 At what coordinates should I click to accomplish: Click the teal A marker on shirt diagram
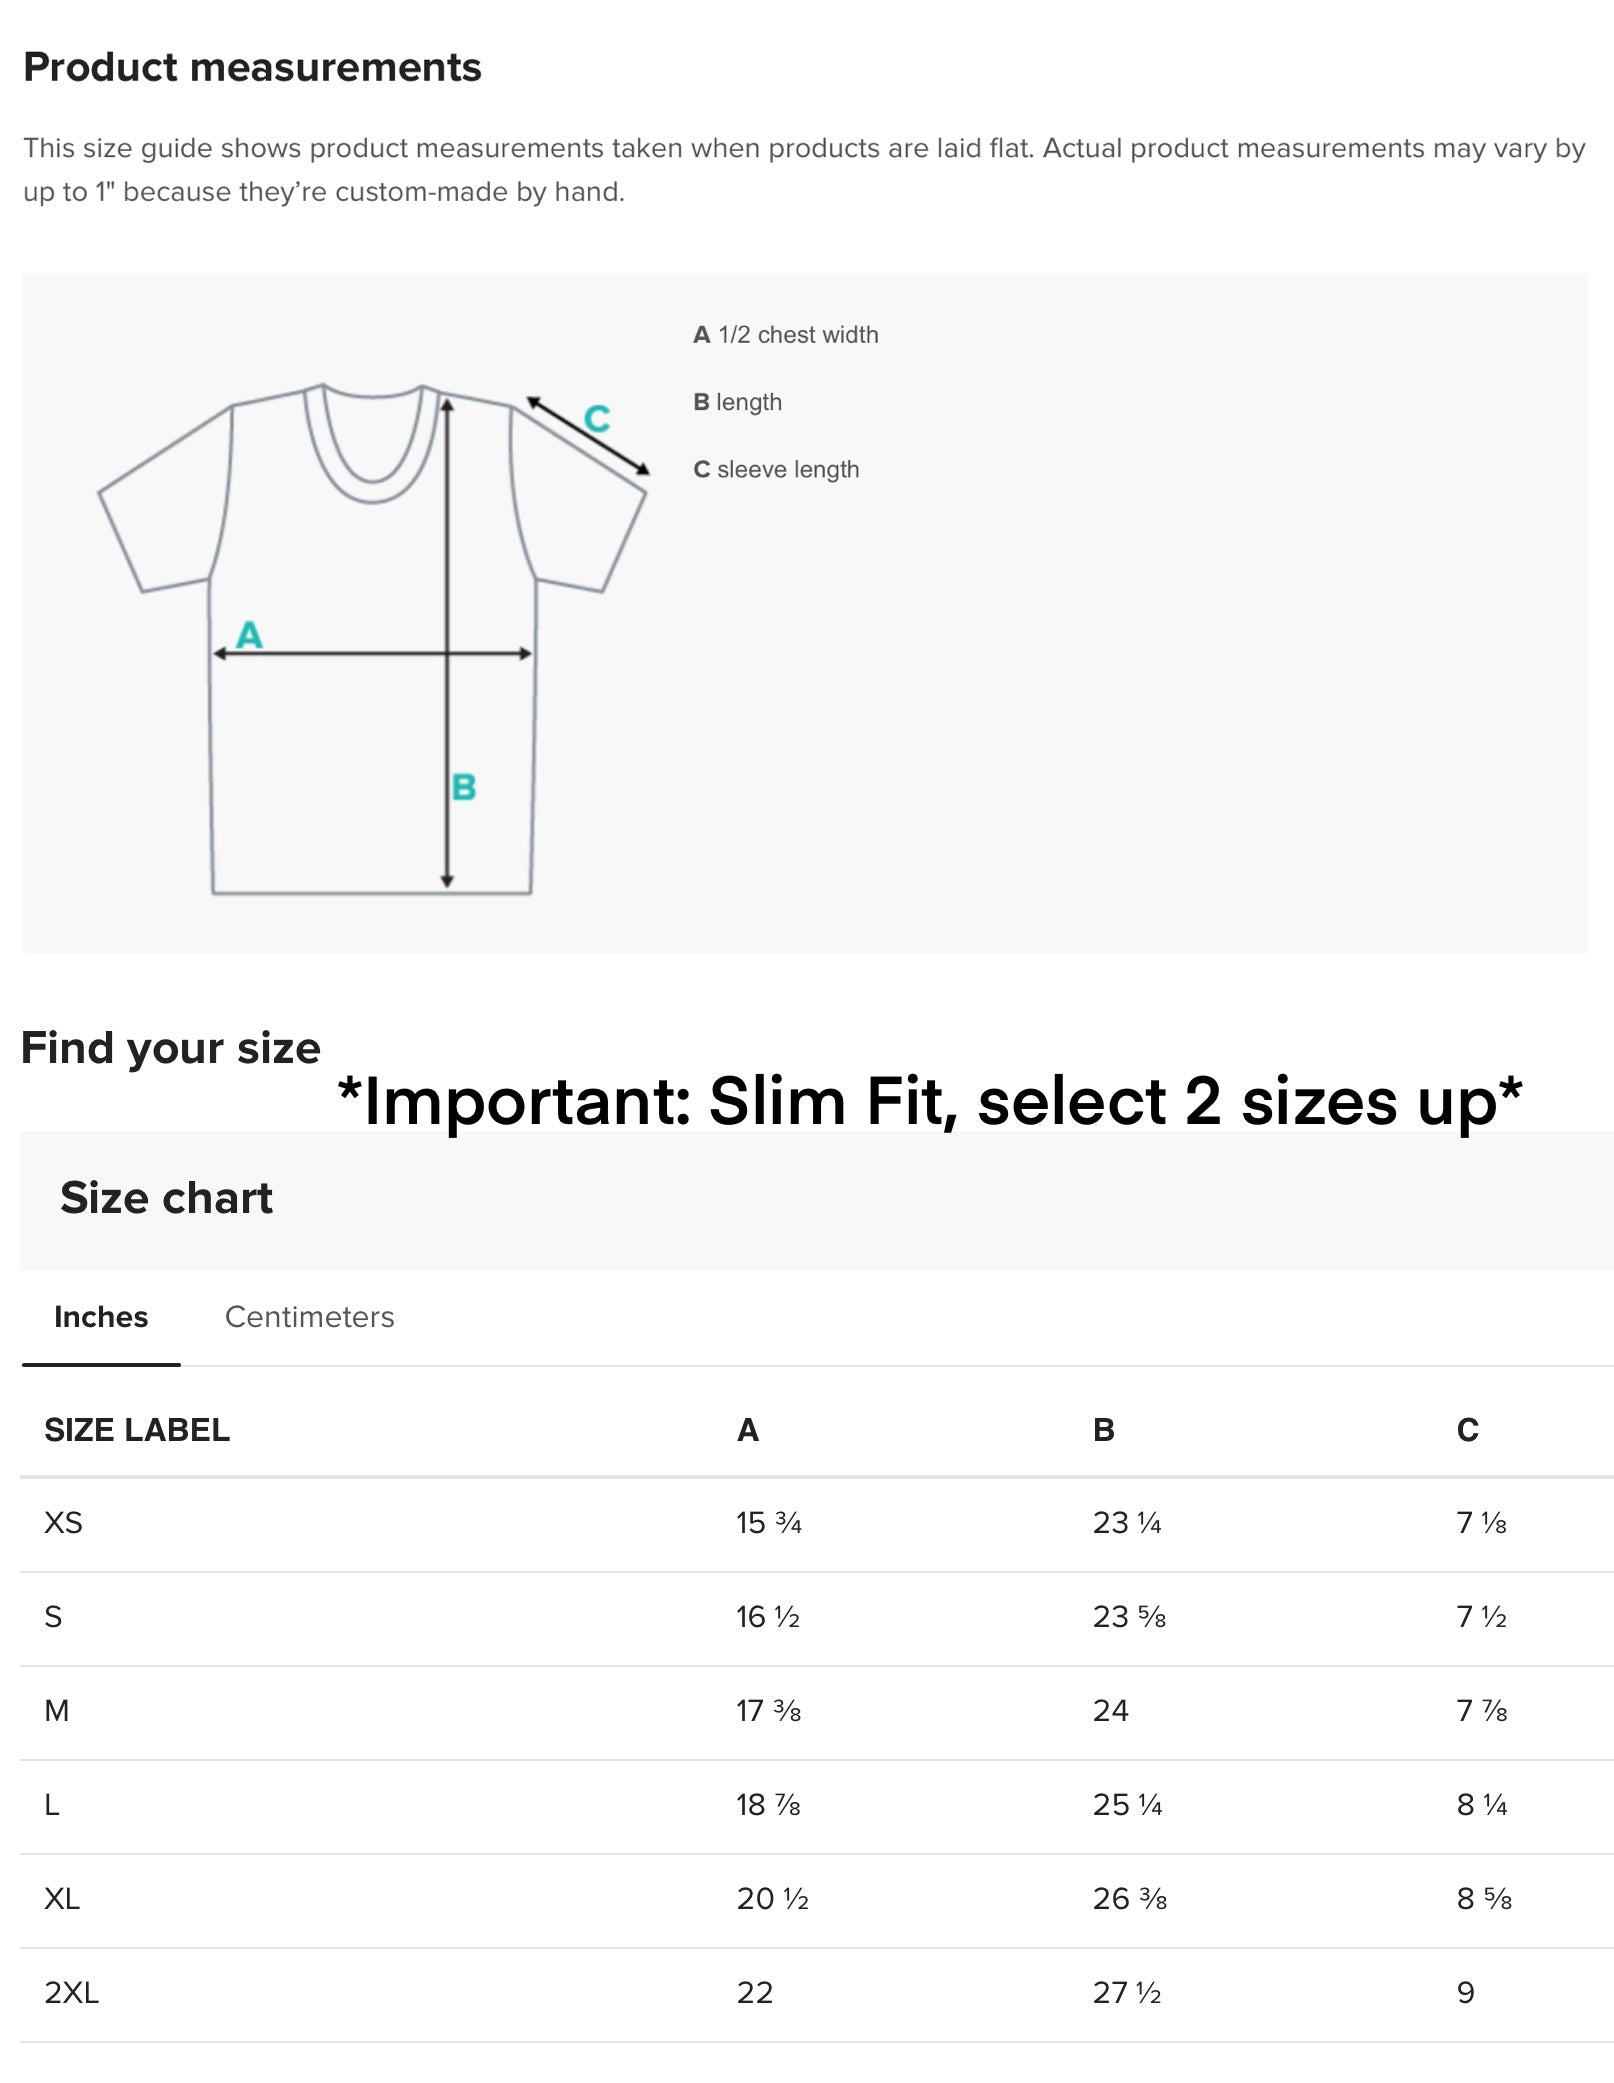click(249, 635)
